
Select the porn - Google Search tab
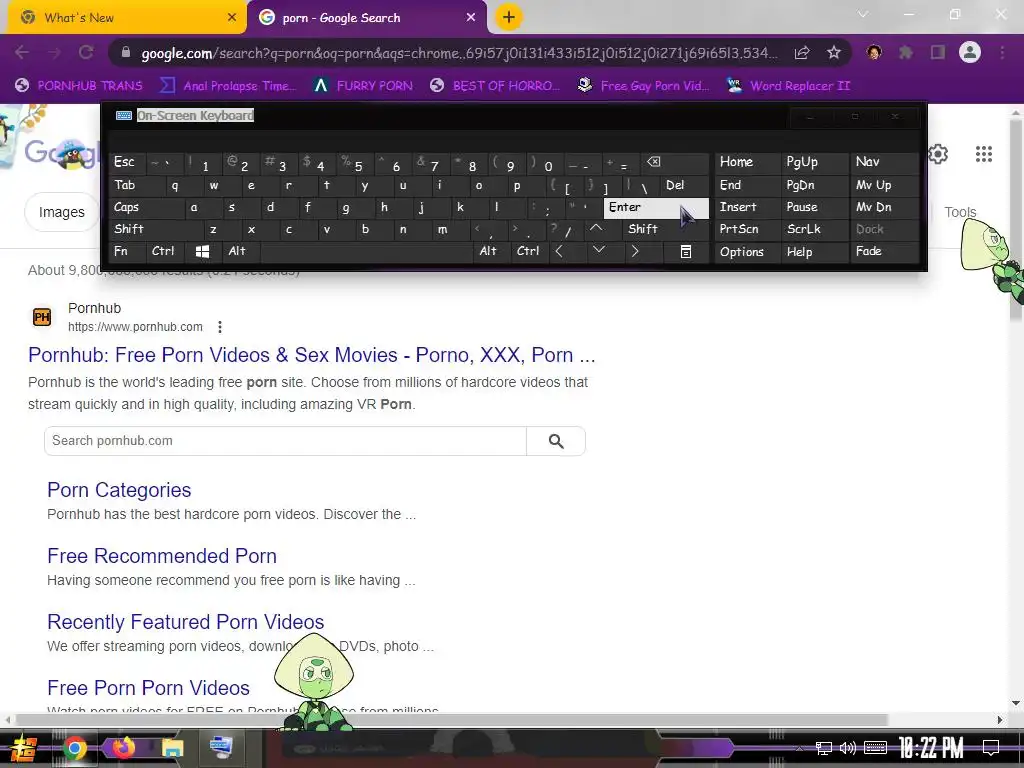367,18
